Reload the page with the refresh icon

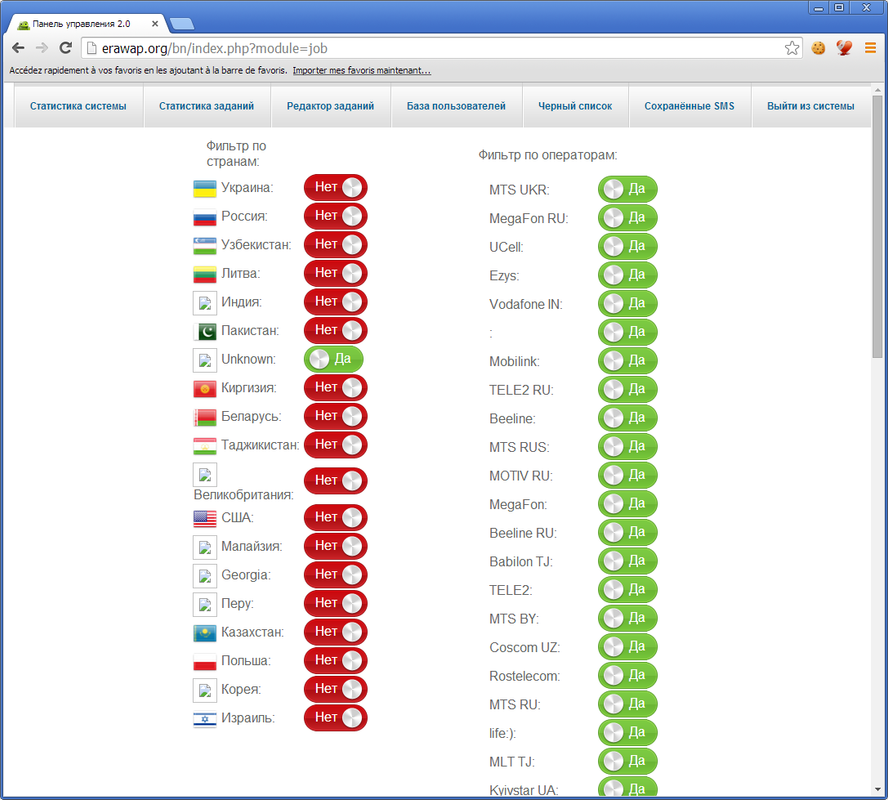click(x=65, y=48)
